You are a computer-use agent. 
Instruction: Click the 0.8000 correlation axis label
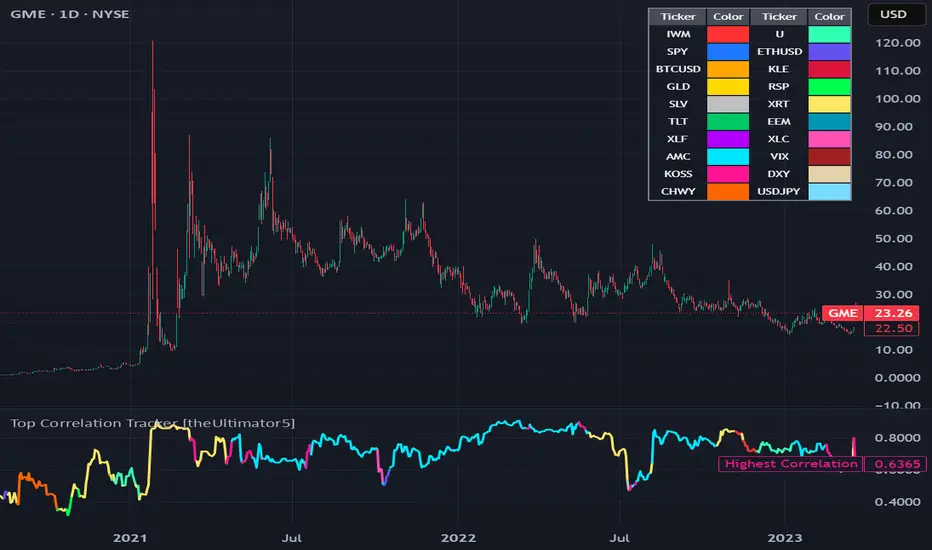tap(898, 438)
